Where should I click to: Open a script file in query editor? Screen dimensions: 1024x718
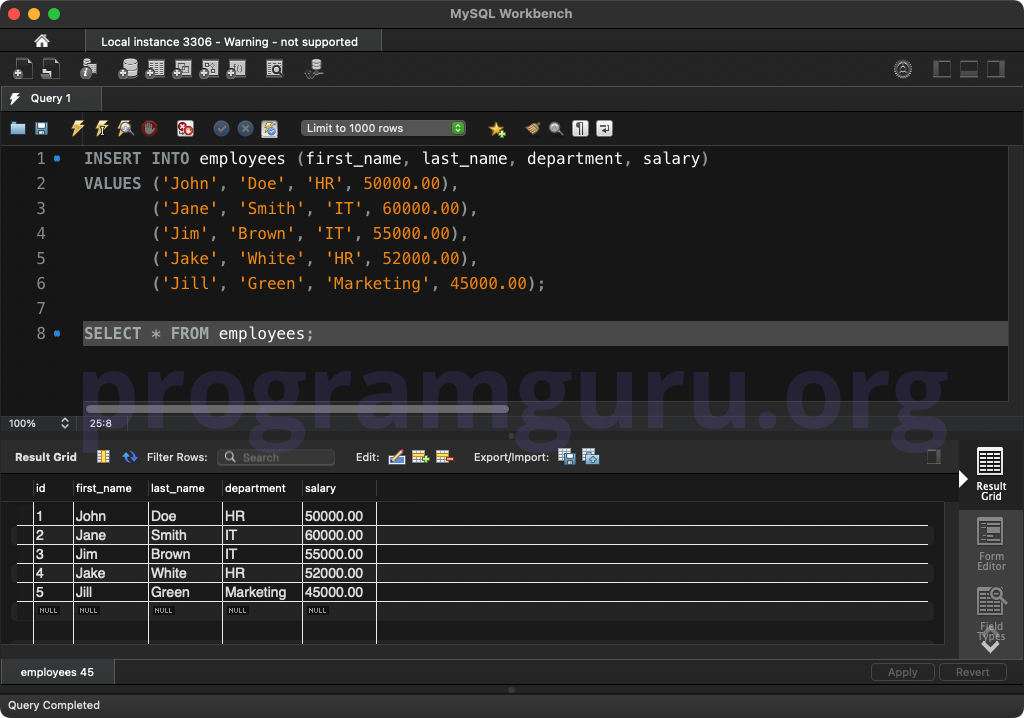(18, 128)
